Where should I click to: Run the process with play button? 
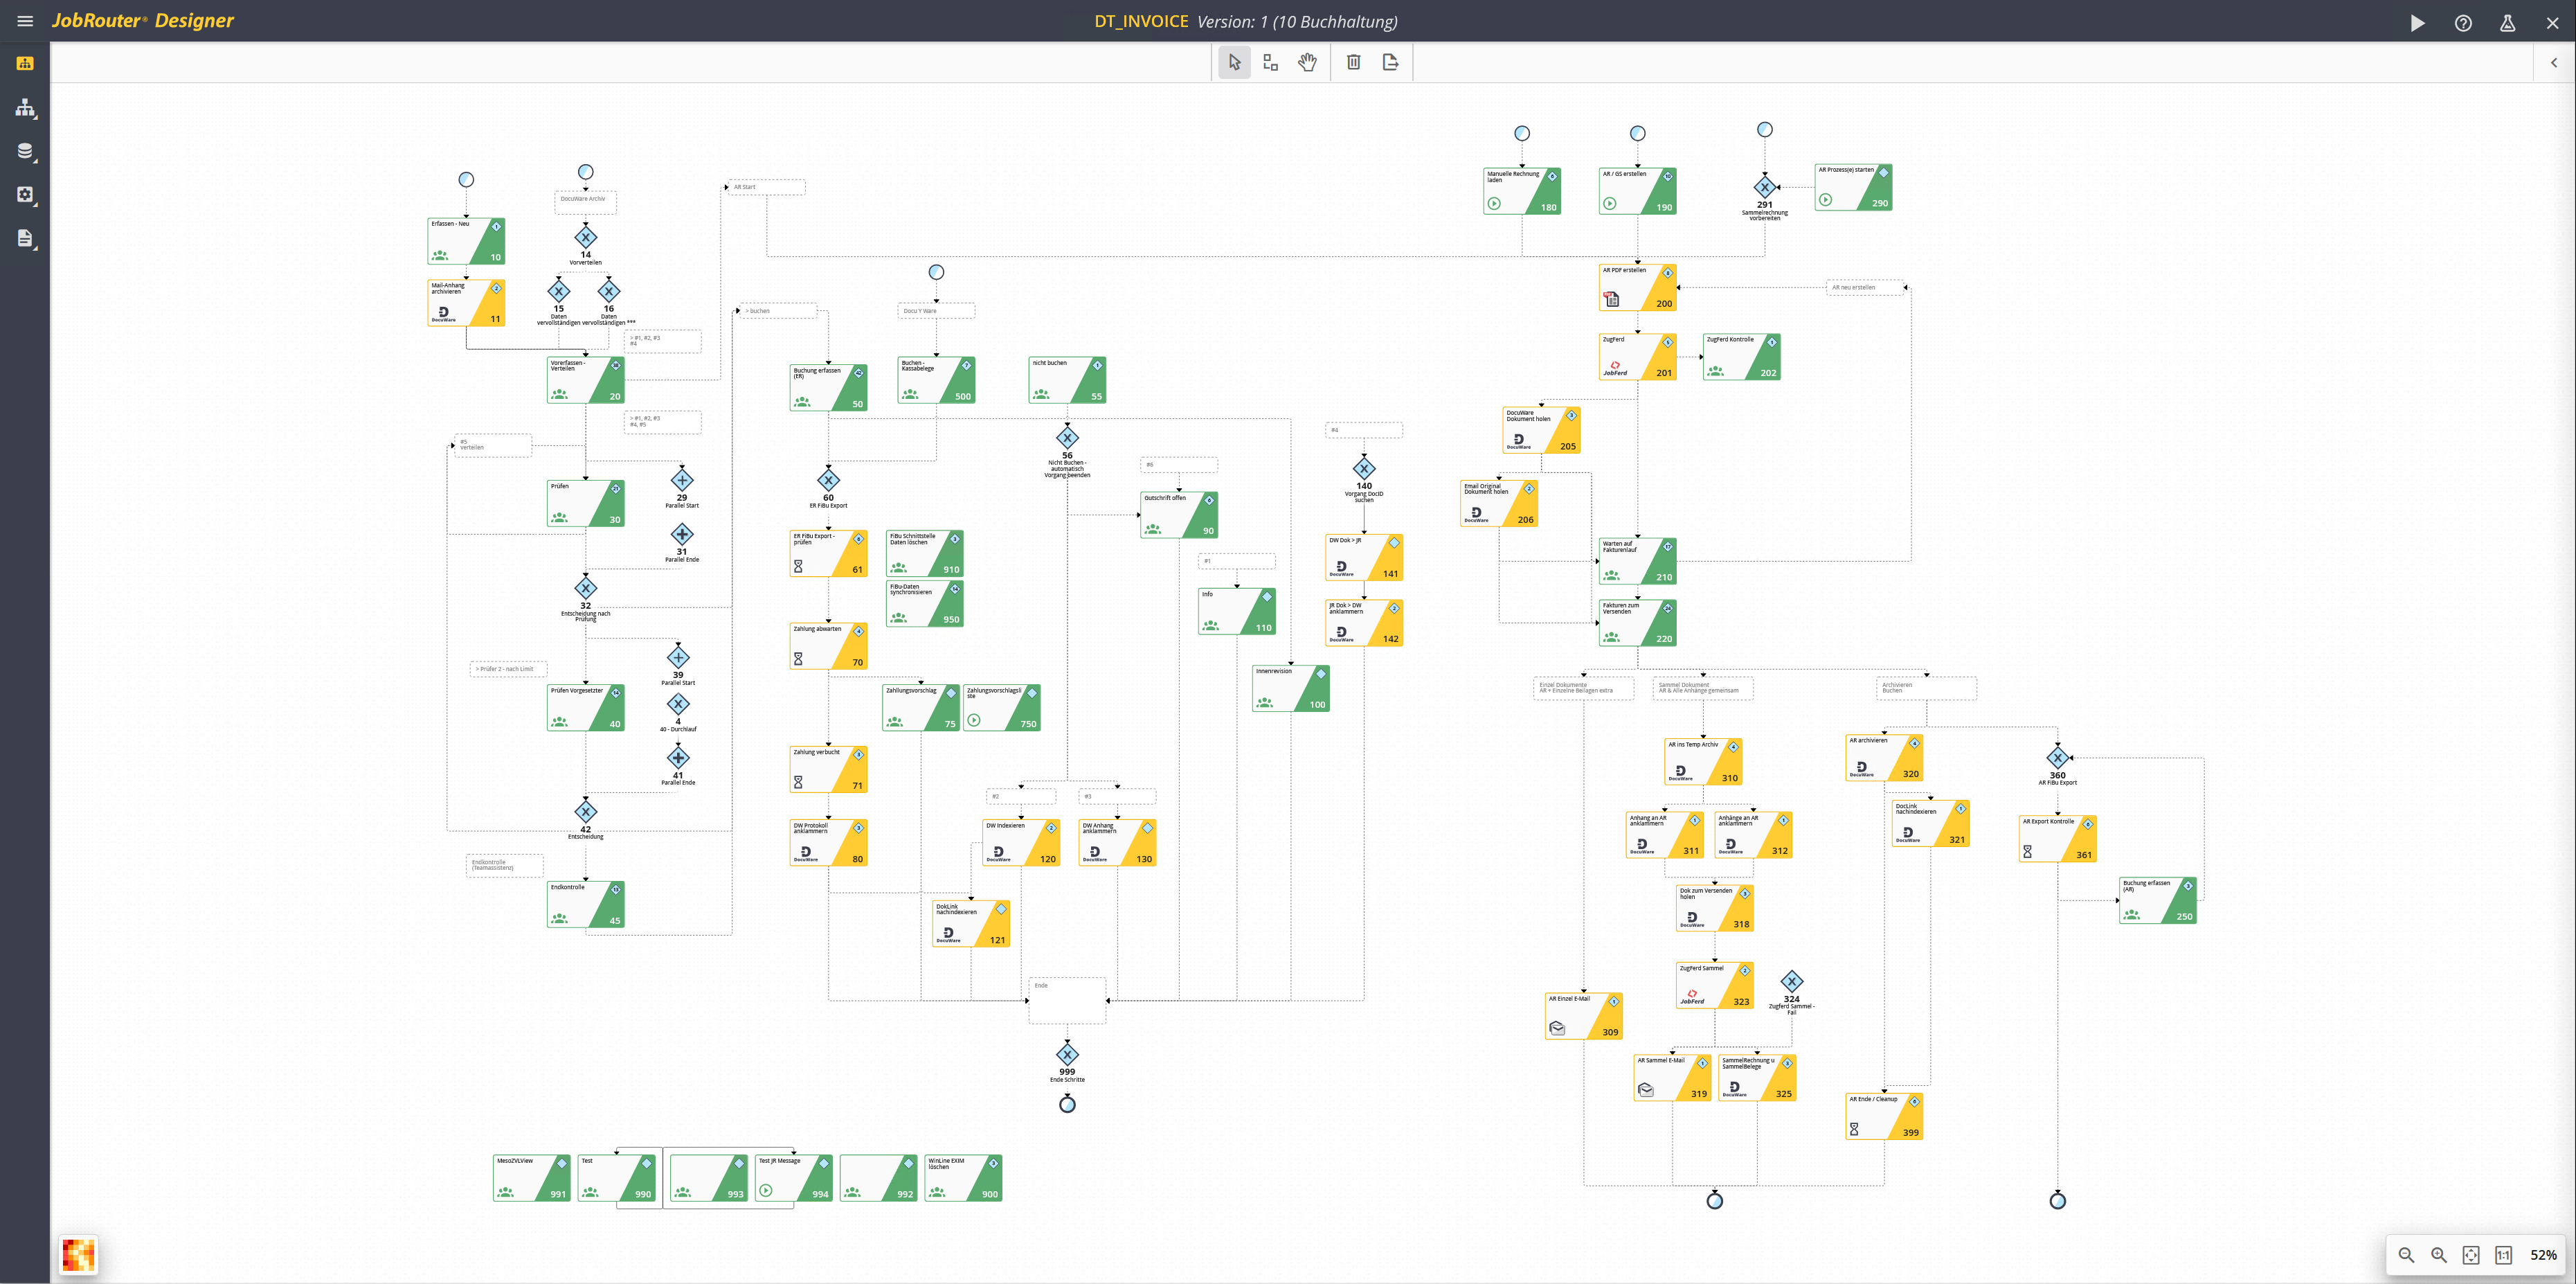point(2417,22)
